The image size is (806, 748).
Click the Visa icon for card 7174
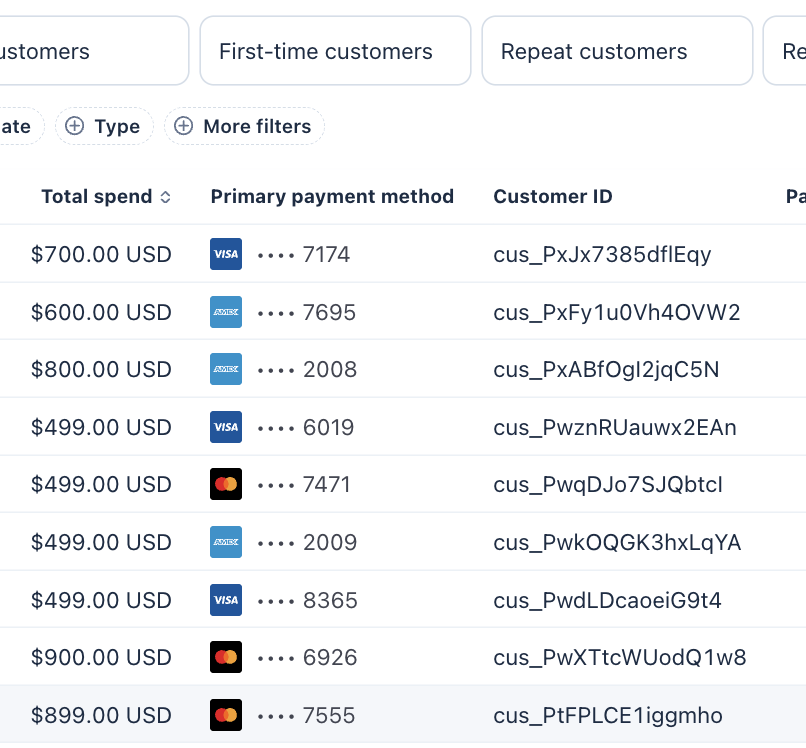(x=226, y=254)
